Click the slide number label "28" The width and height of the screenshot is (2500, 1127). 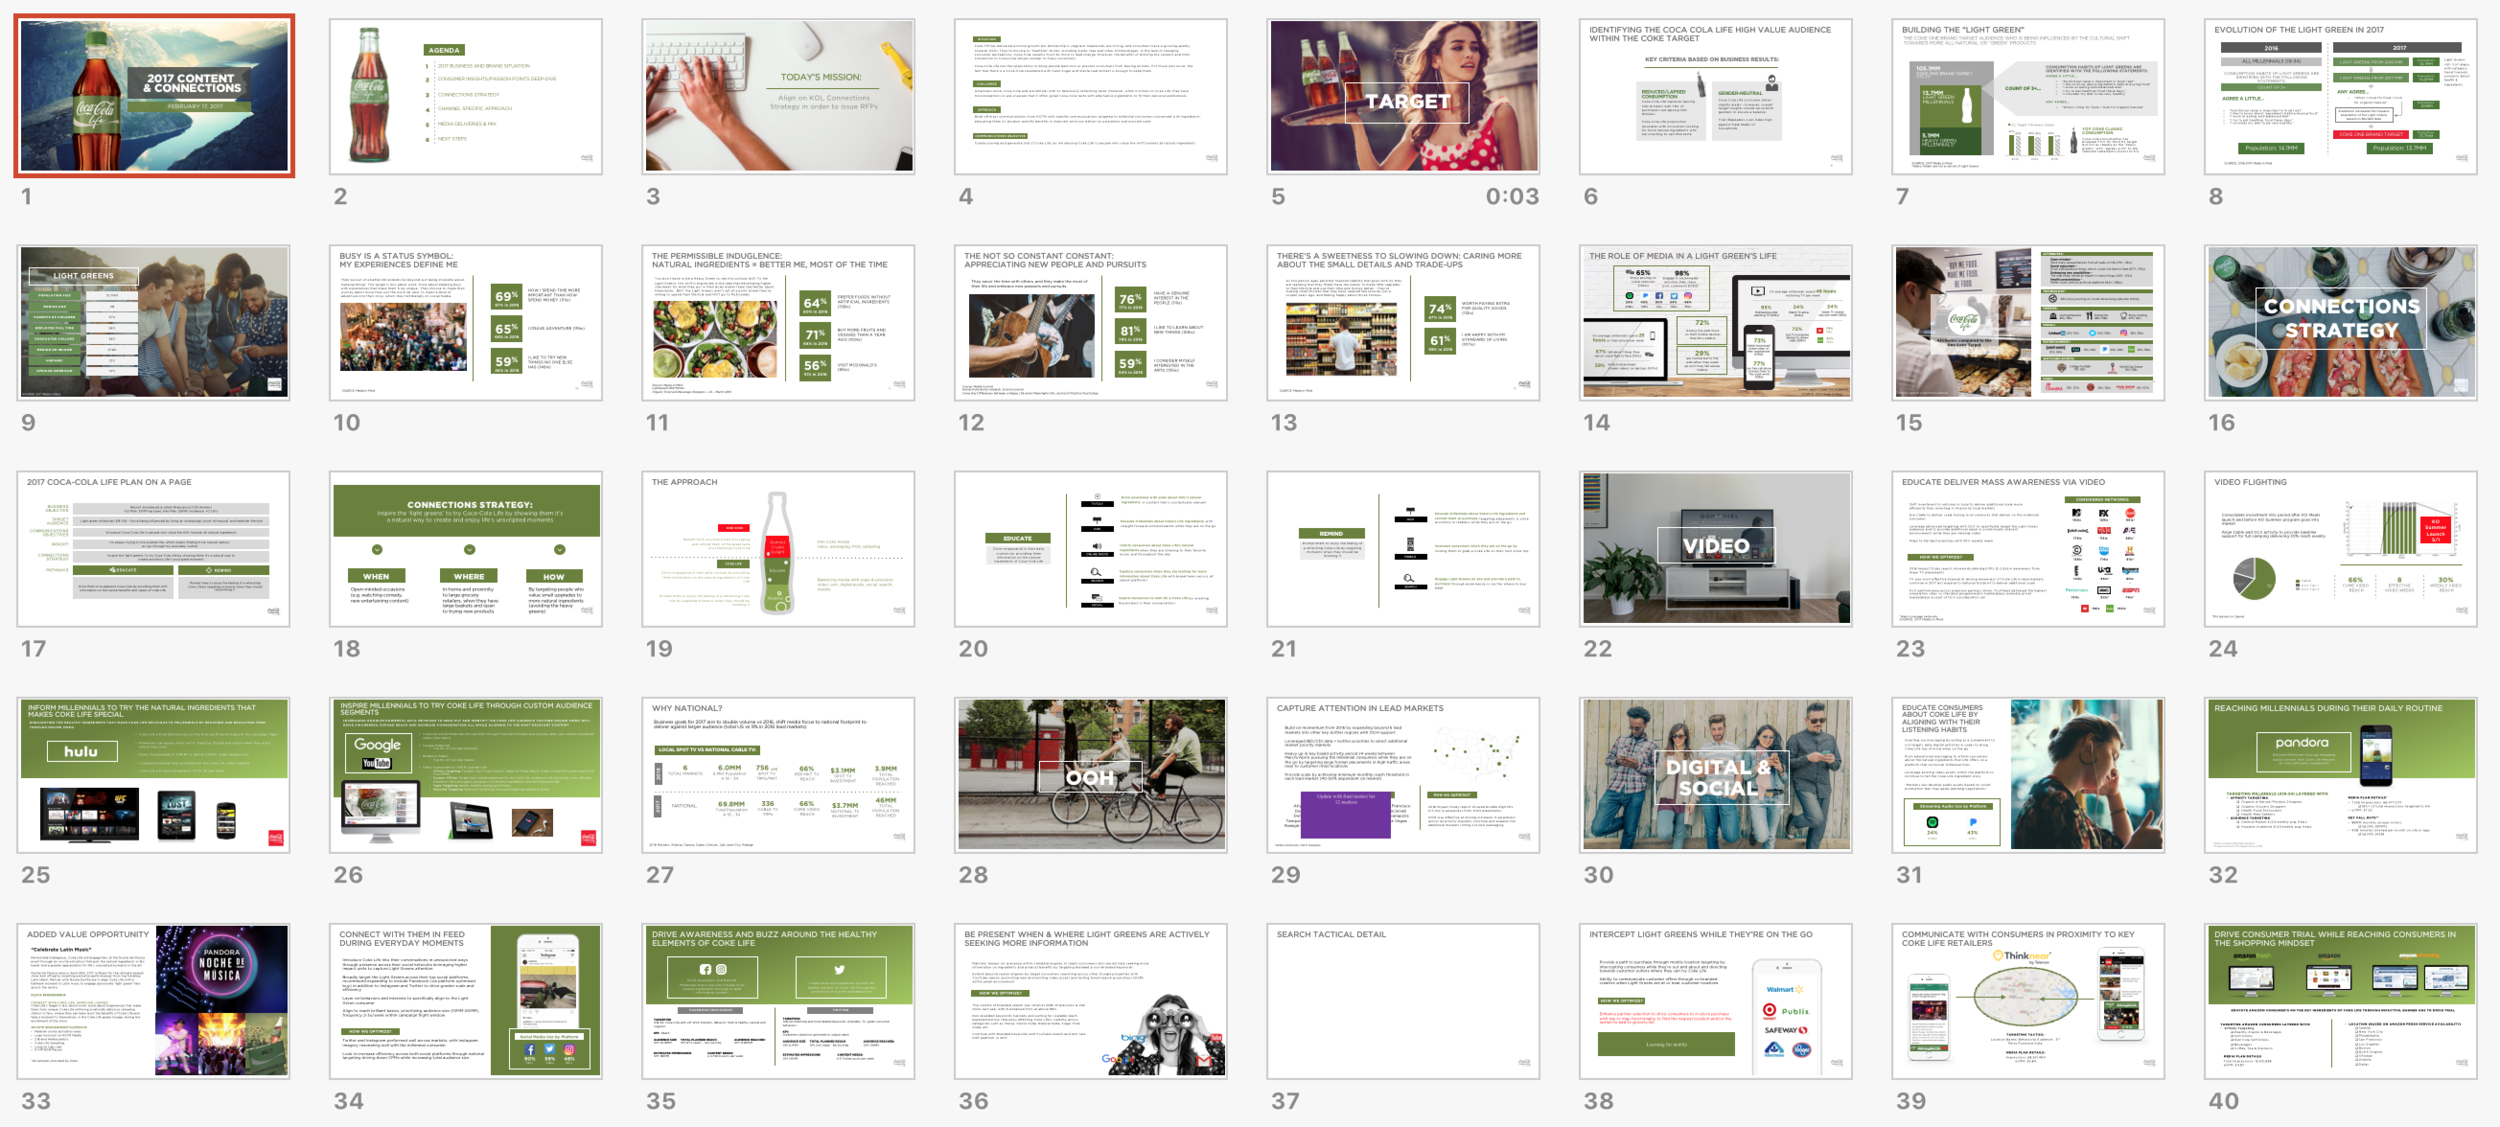[973, 875]
